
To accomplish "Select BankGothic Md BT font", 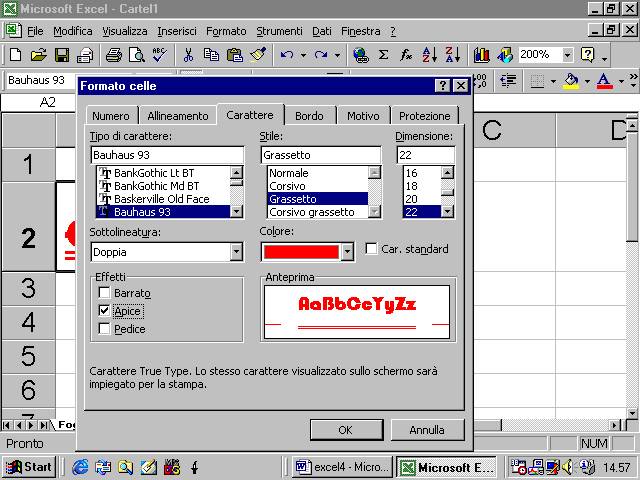I will [163, 186].
